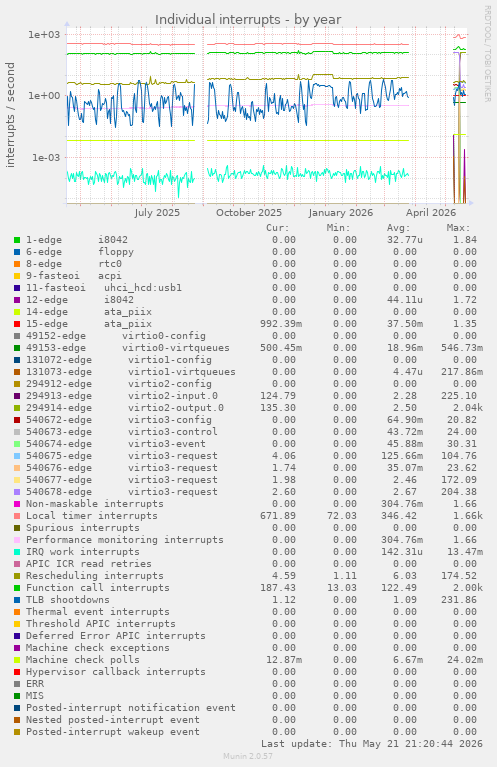
Task: Click the blue 6-edge floppy legend swatch
Action: point(17,252)
